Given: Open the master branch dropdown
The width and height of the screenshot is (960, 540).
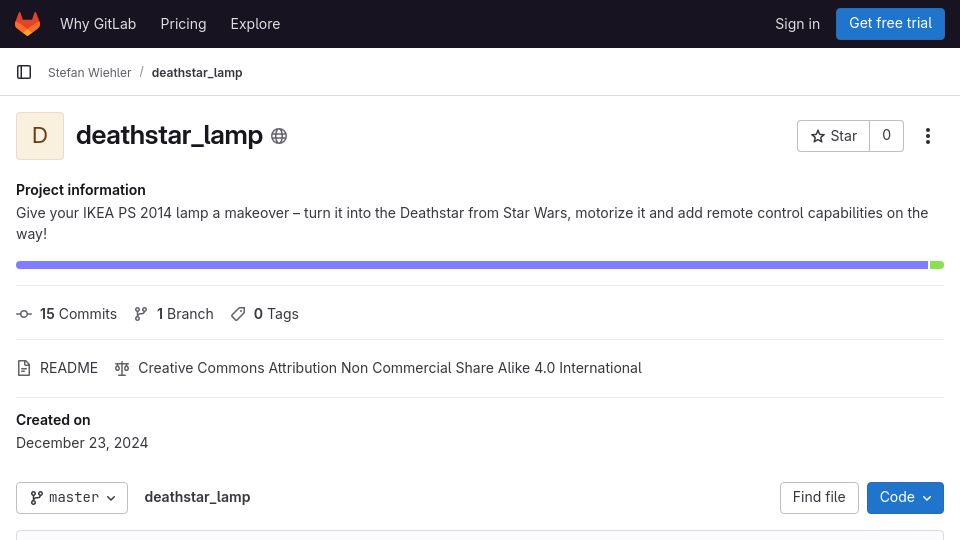Looking at the screenshot, I should coord(72,498).
